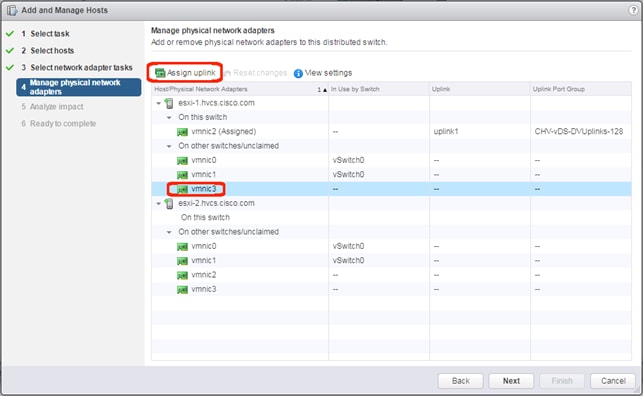The height and width of the screenshot is (396, 643).
Task: Click vSwitch0 cell in esxi-1 vmnic1 row
Action: [x=348, y=175]
